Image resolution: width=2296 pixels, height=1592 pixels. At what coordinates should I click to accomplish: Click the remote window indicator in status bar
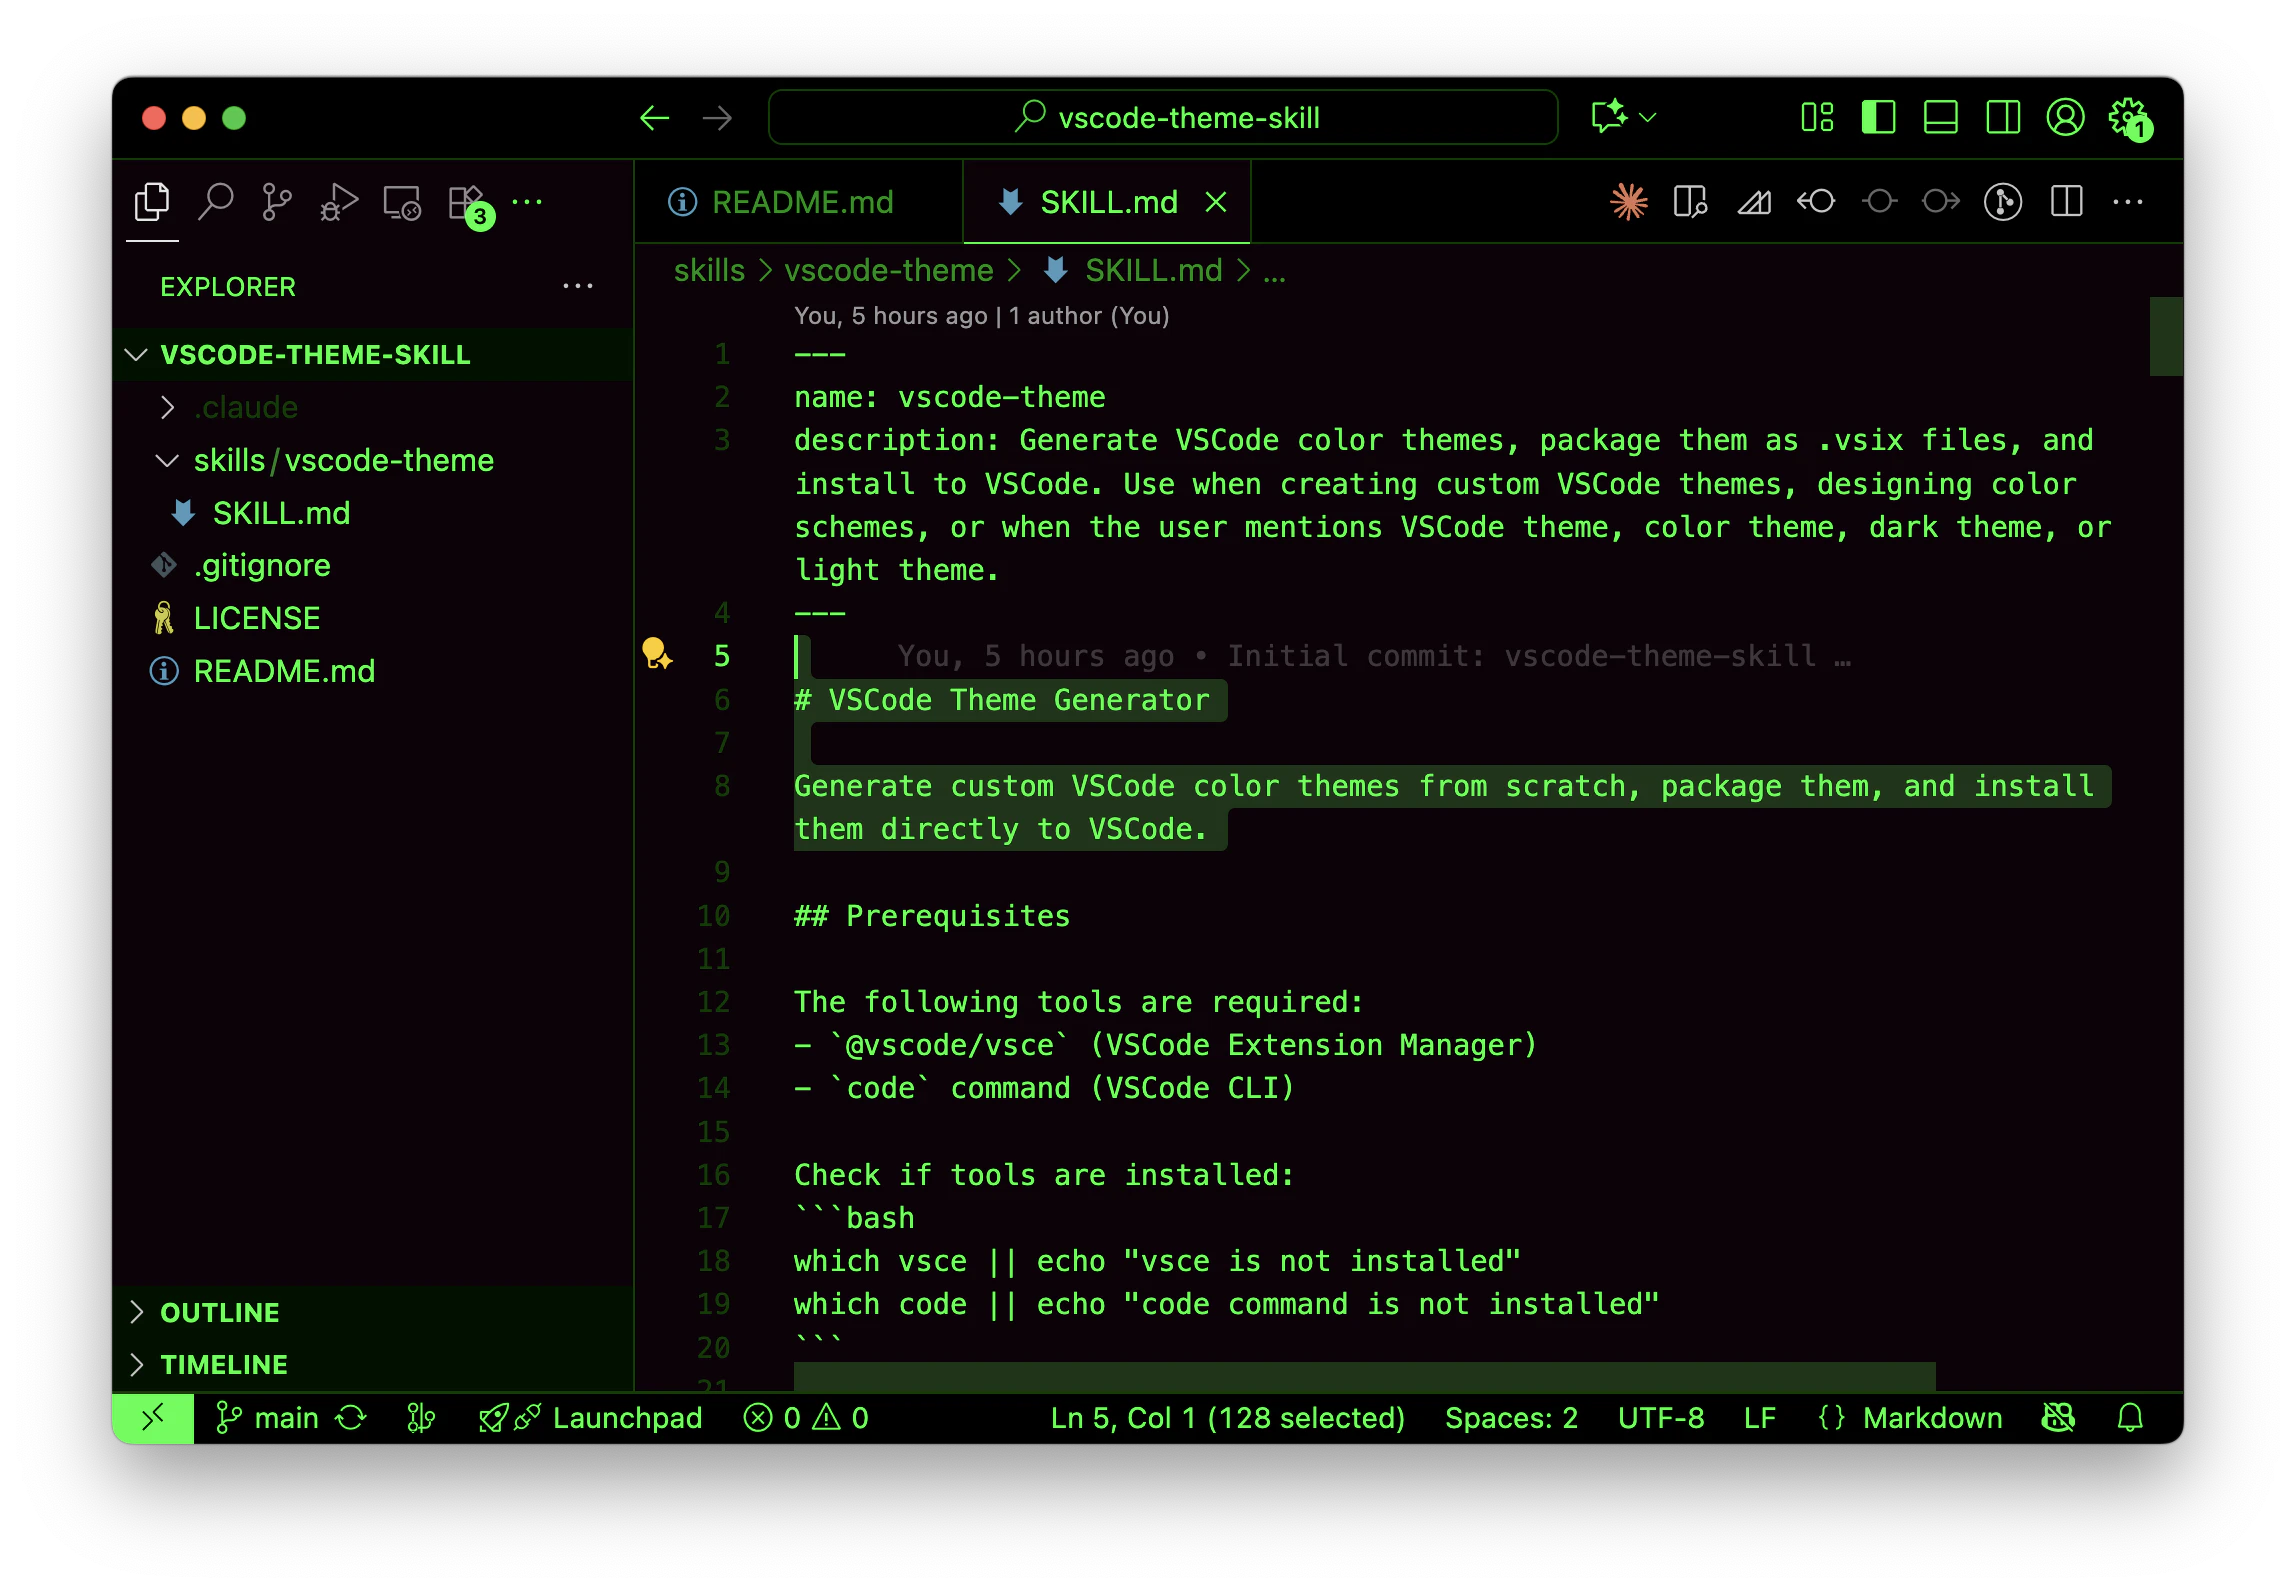coord(153,1418)
